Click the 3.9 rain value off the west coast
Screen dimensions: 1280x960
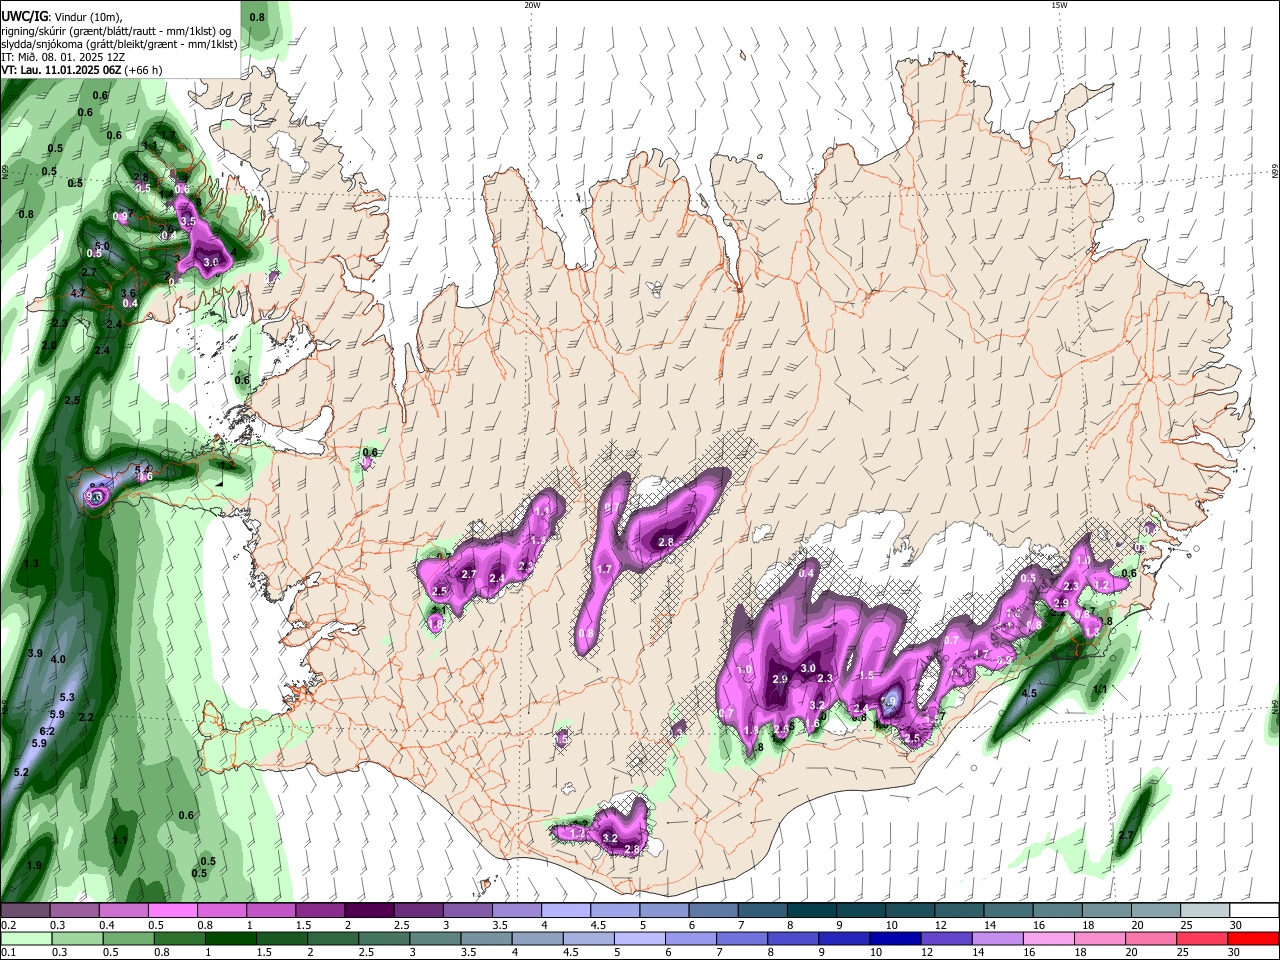pos(35,653)
